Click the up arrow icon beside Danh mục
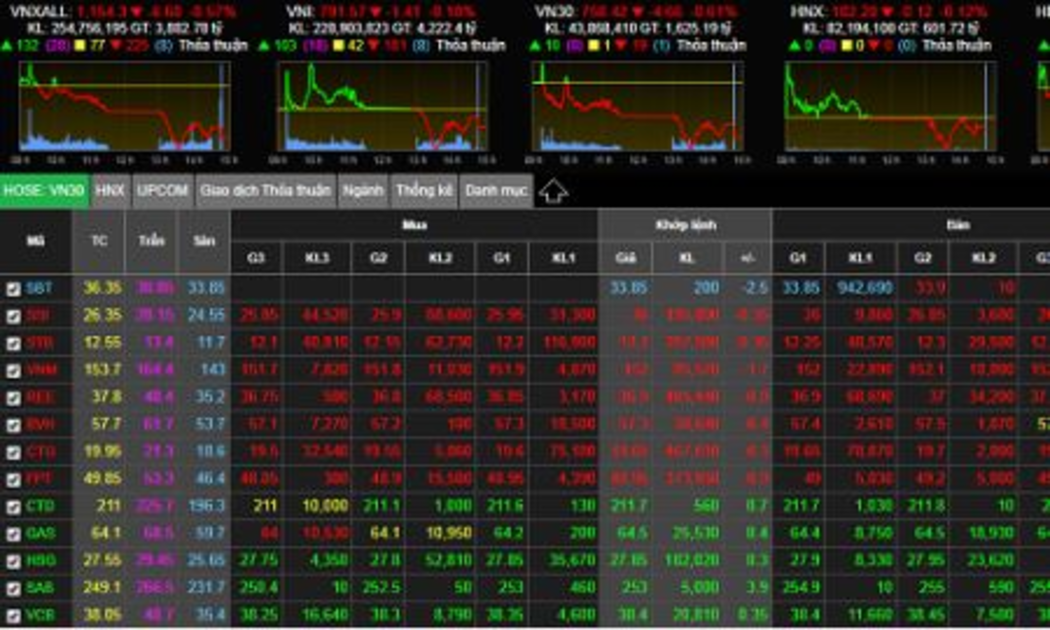The image size is (1050, 630). [x=553, y=192]
